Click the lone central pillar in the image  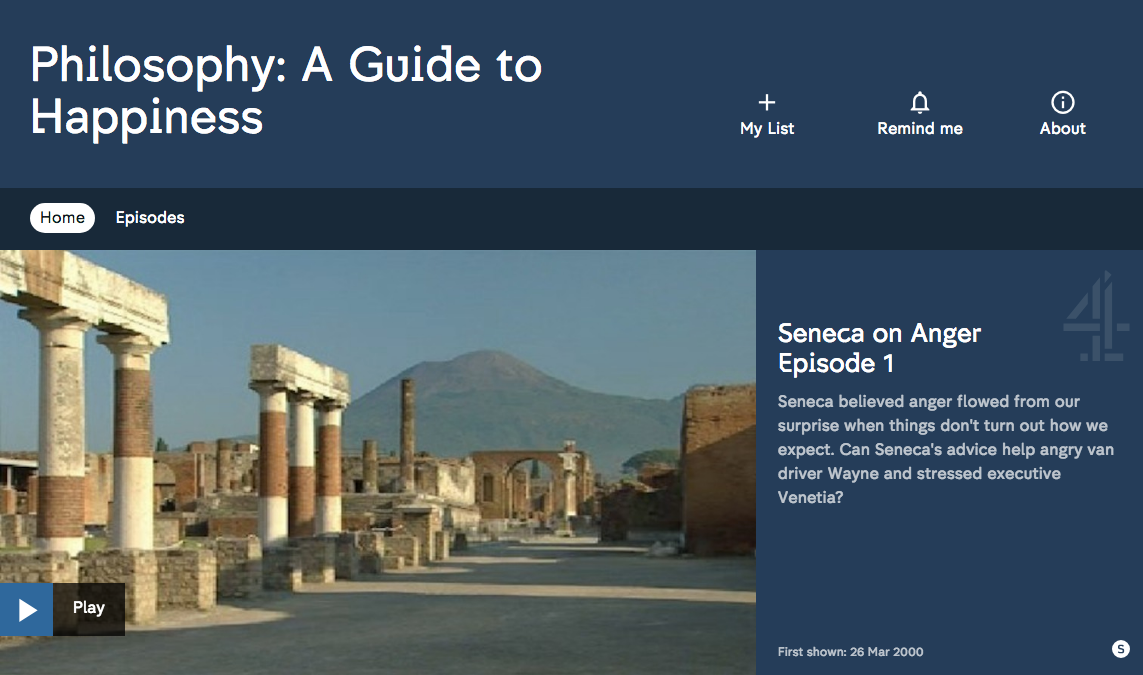[408, 432]
